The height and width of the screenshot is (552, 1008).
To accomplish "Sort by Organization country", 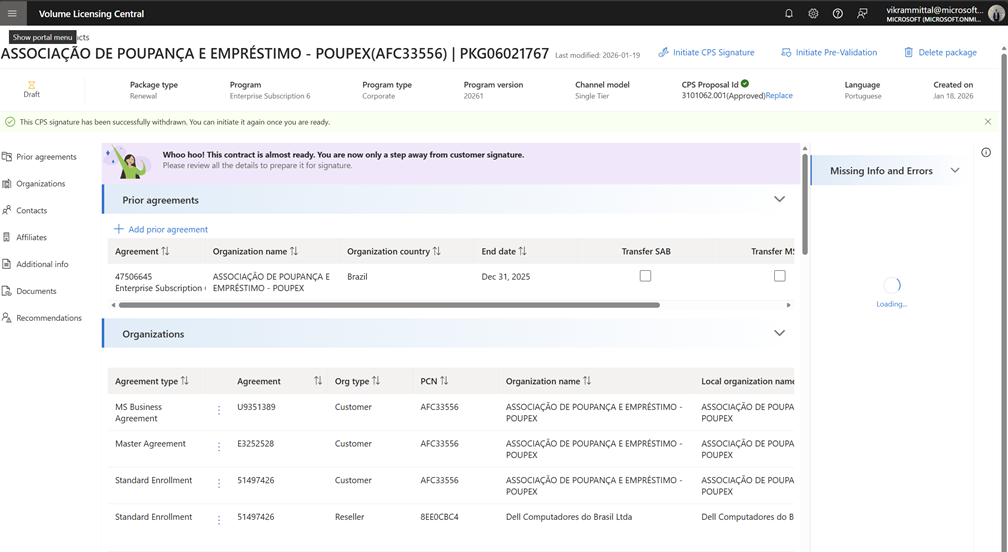I will coord(436,251).
